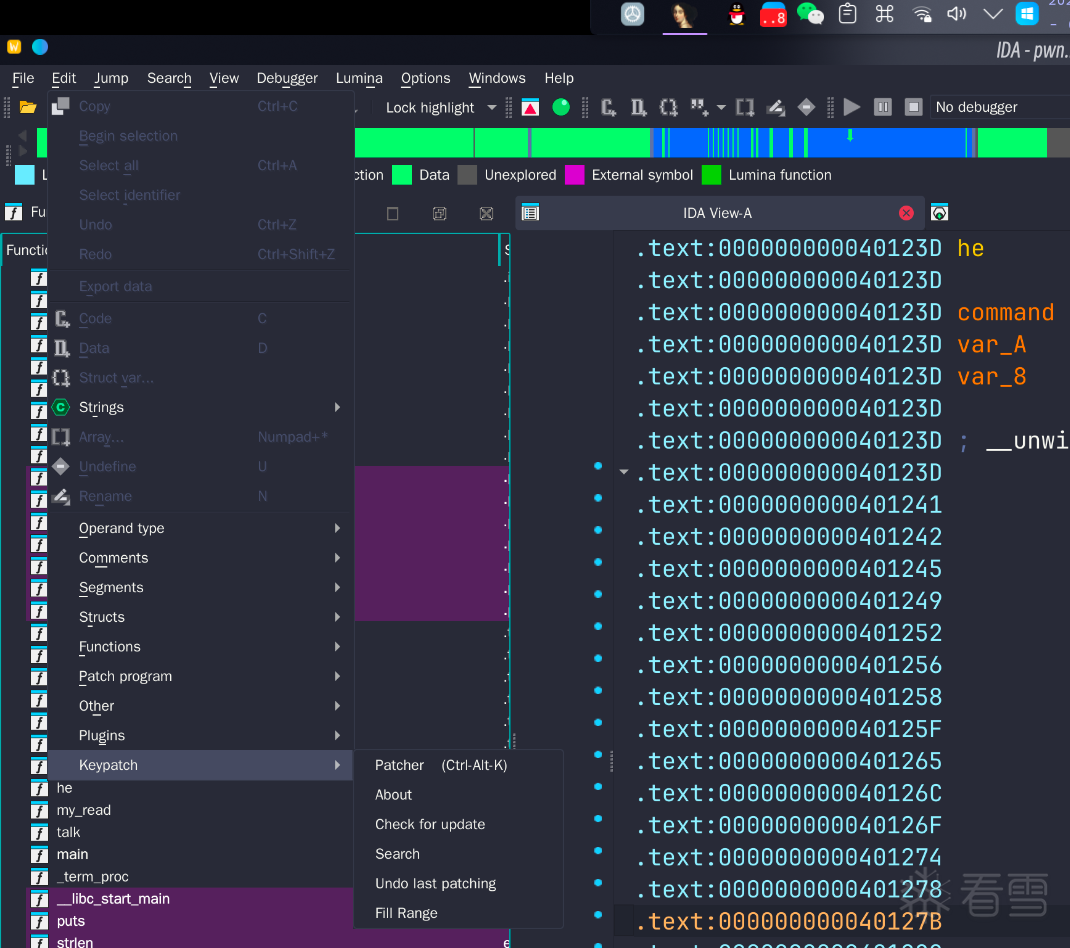The height and width of the screenshot is (948, 1070).
Task: Click the start debugger play button
Action: tap(852, 107)
